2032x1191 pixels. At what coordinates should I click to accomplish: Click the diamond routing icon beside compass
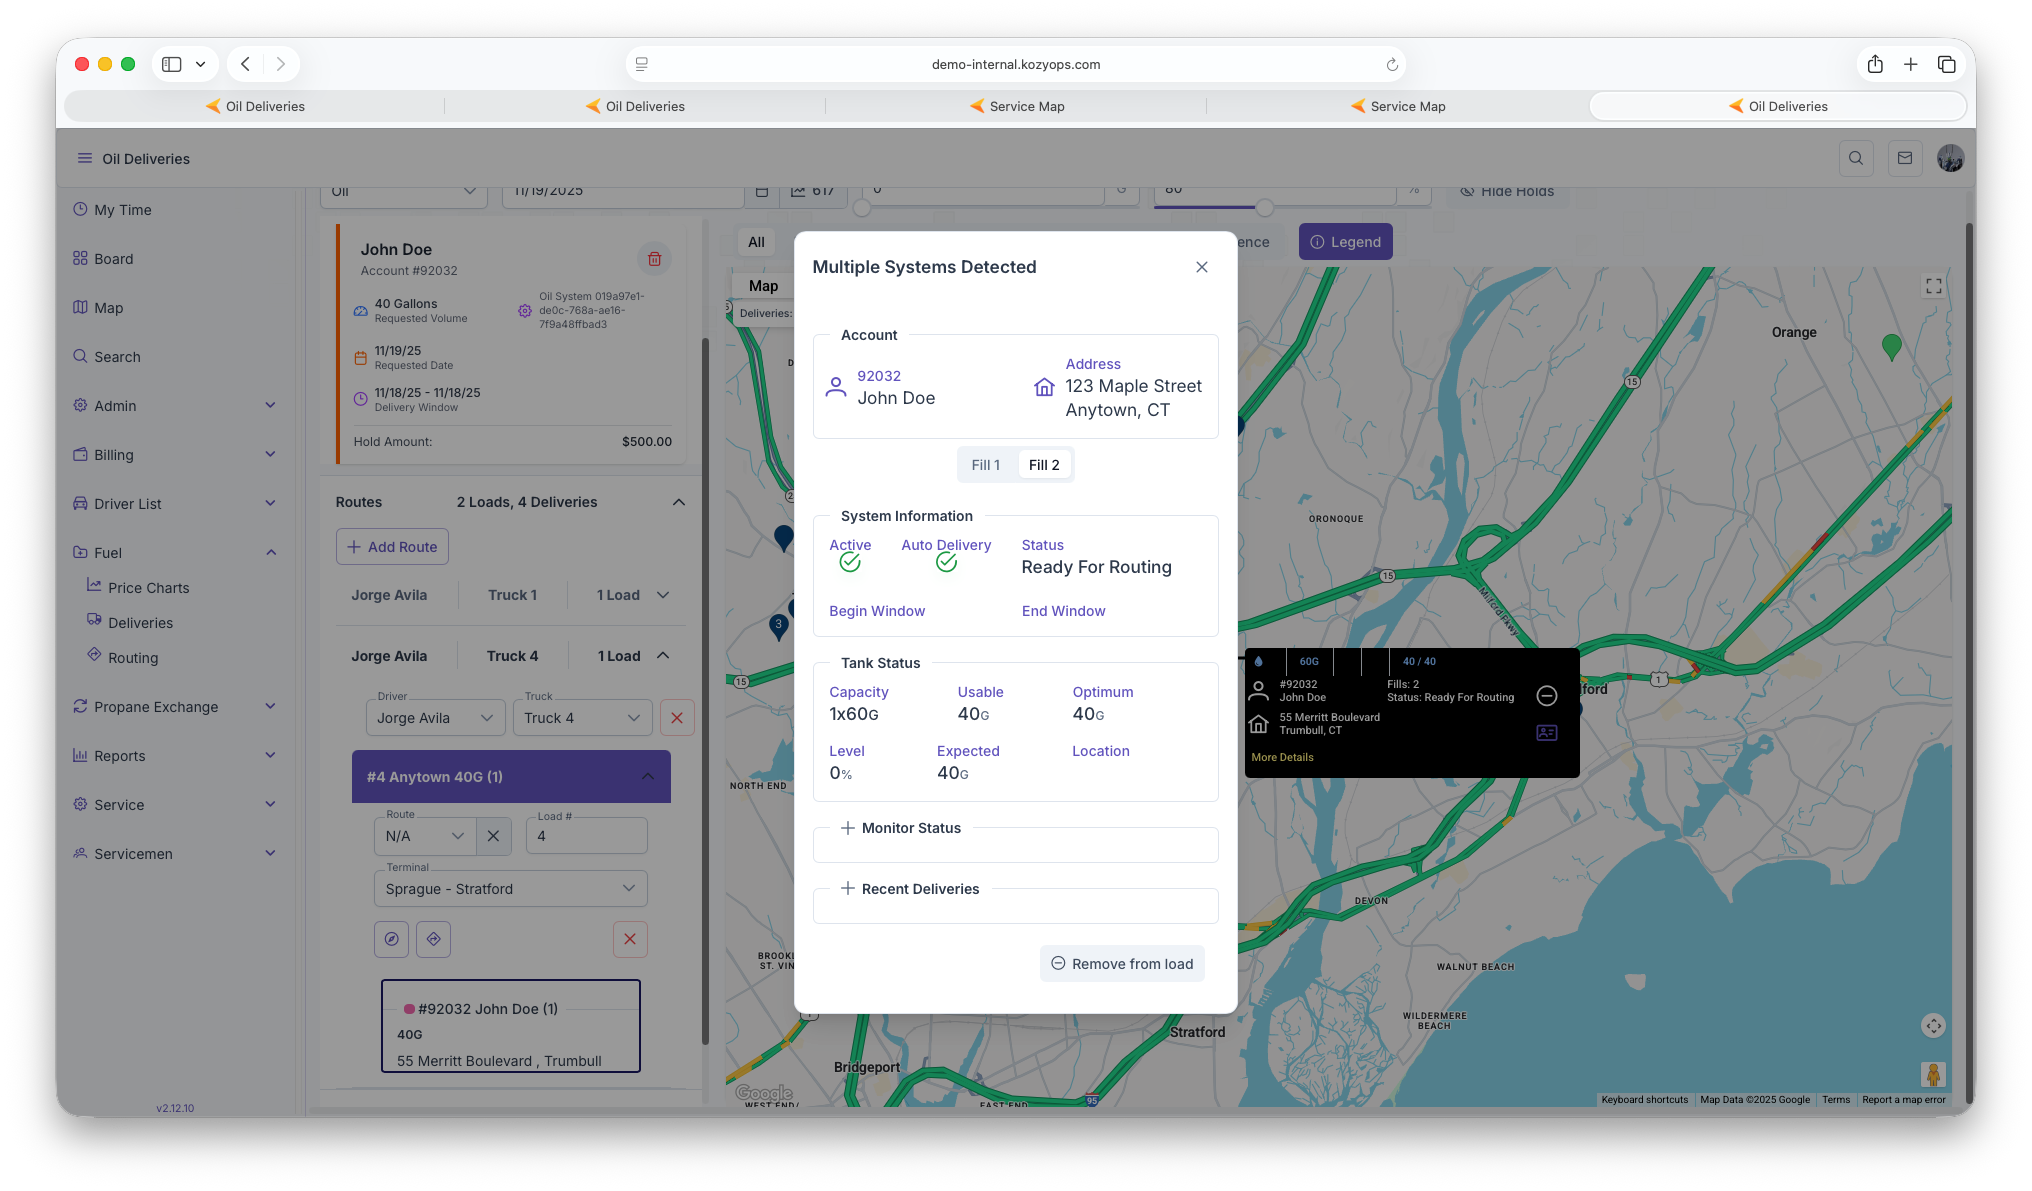click(x=433, y=939)
